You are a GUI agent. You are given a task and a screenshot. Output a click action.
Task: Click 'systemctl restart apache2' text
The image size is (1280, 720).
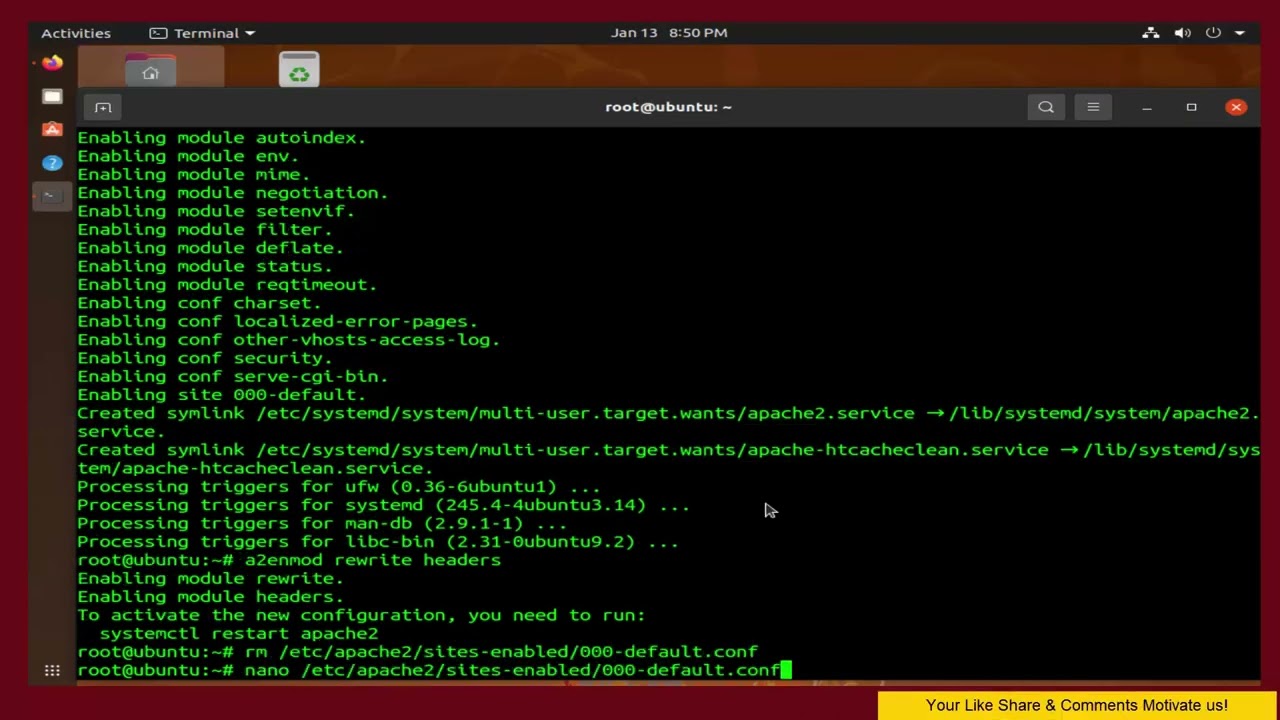click(238, 633)
